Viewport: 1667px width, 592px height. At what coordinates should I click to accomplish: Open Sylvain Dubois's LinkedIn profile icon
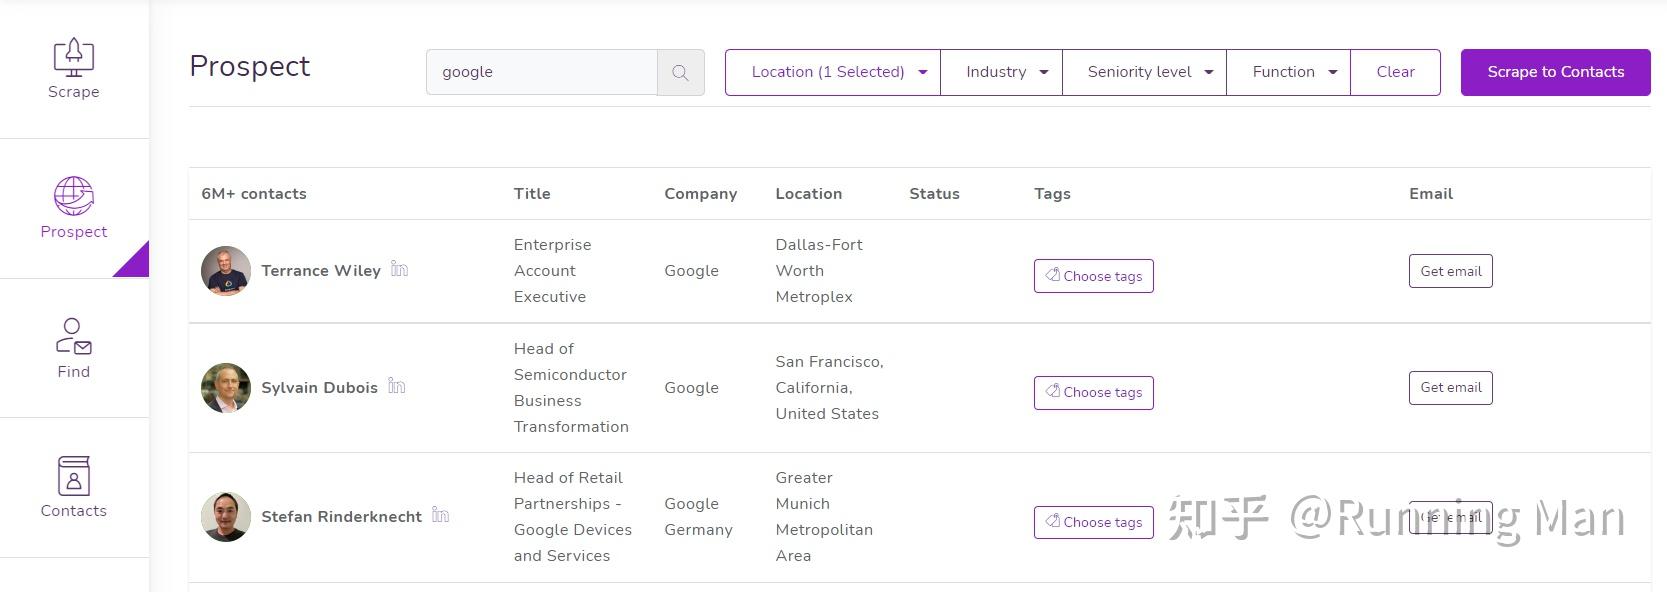[x=396, y=386]
